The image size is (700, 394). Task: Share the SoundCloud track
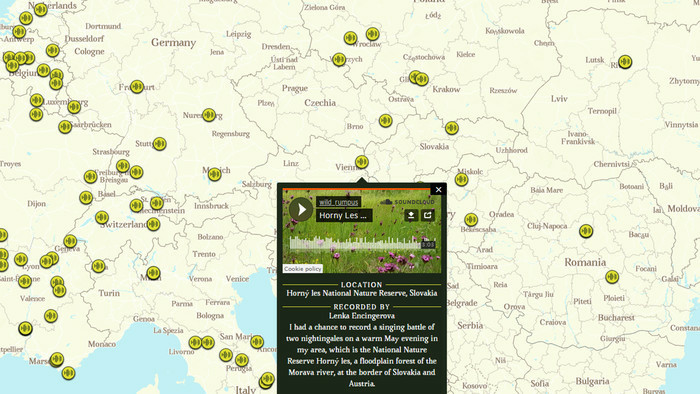(428, 216)
